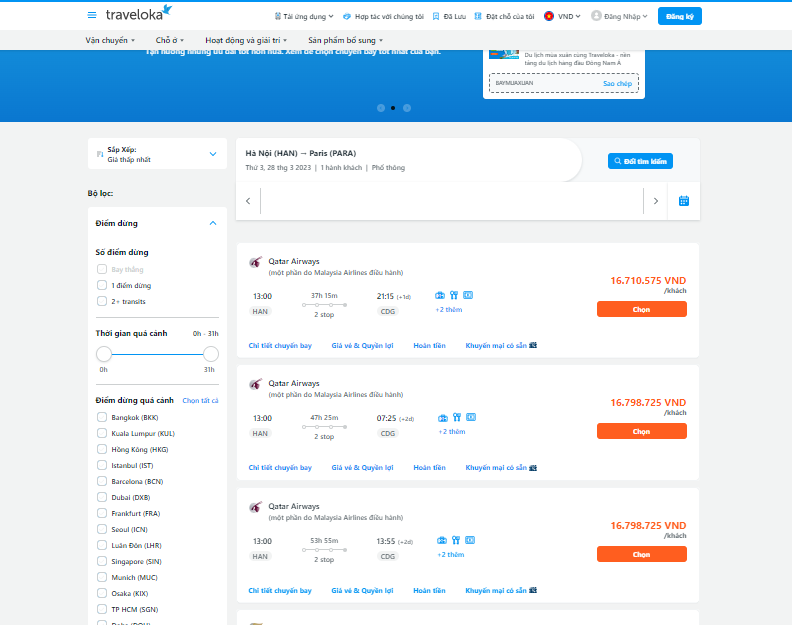
Task: Click Qatar Airways logo on 47h 25m flight
Action: [256, 384]
